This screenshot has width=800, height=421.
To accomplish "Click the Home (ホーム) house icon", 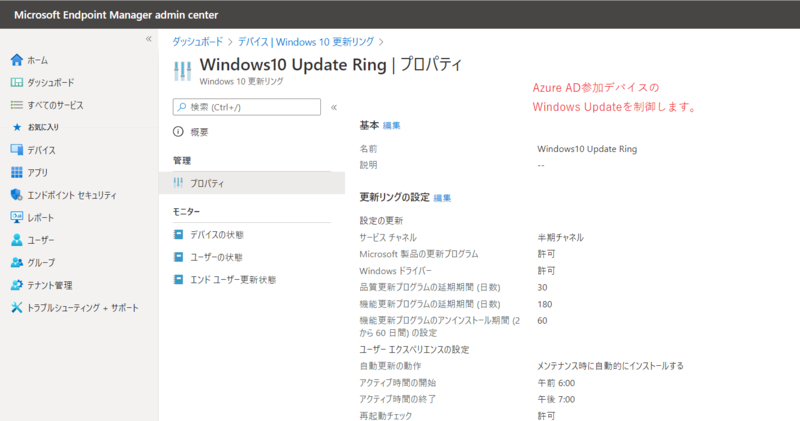I will [17, 60].
